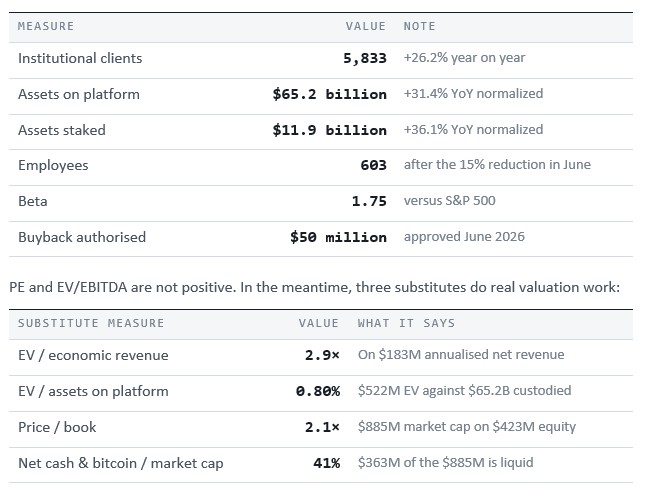Select the Price / book row label
Image resolution: width=649 pixels, height=502 pixels.
[x=57, y=428]
